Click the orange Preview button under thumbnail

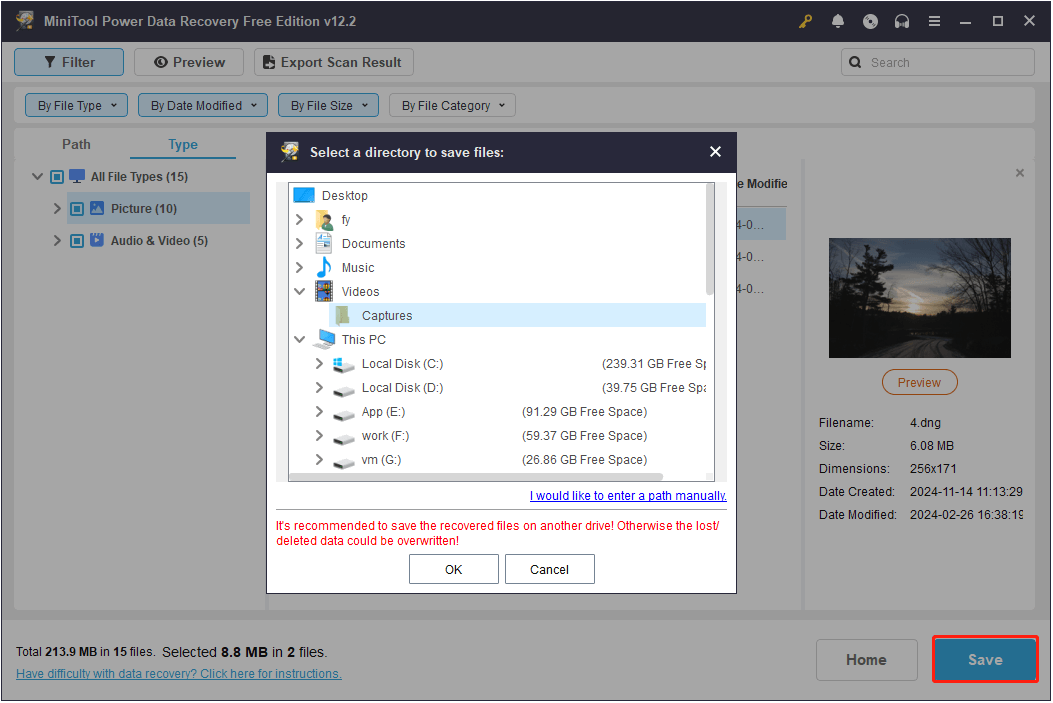(919, 382)
